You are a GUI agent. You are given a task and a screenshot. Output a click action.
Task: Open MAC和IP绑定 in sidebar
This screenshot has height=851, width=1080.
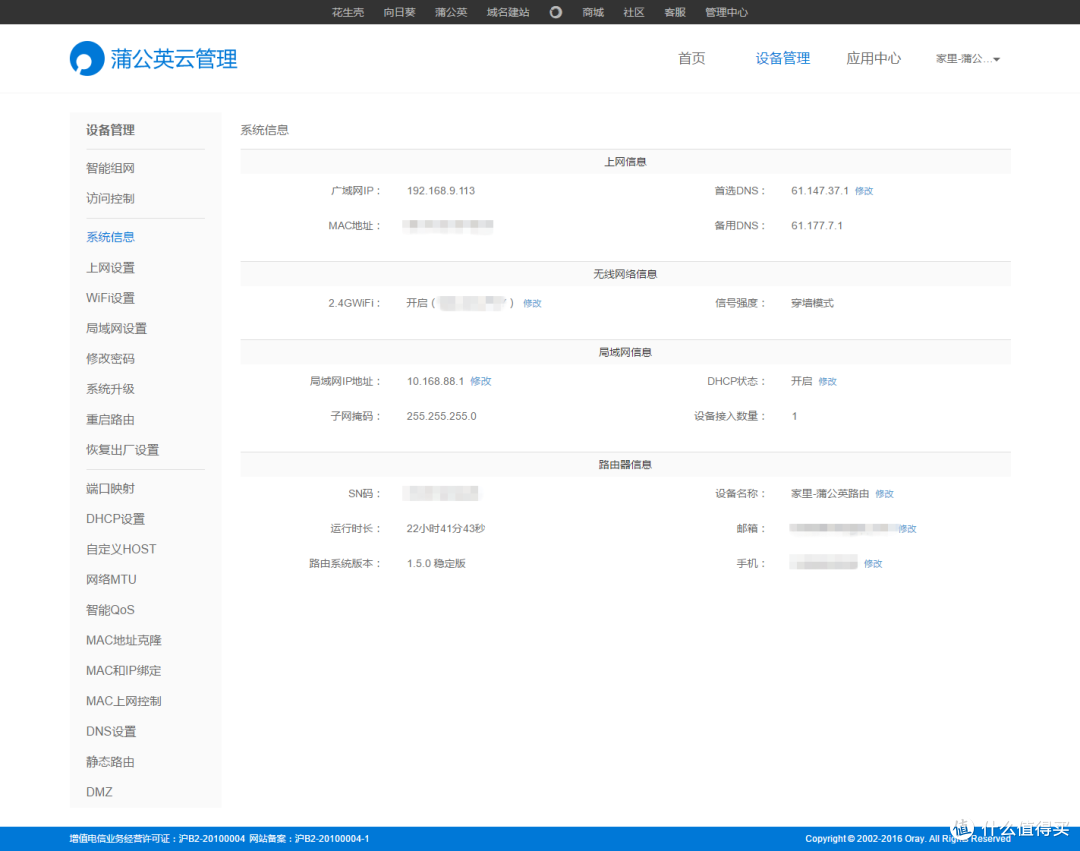click(123, 671)
